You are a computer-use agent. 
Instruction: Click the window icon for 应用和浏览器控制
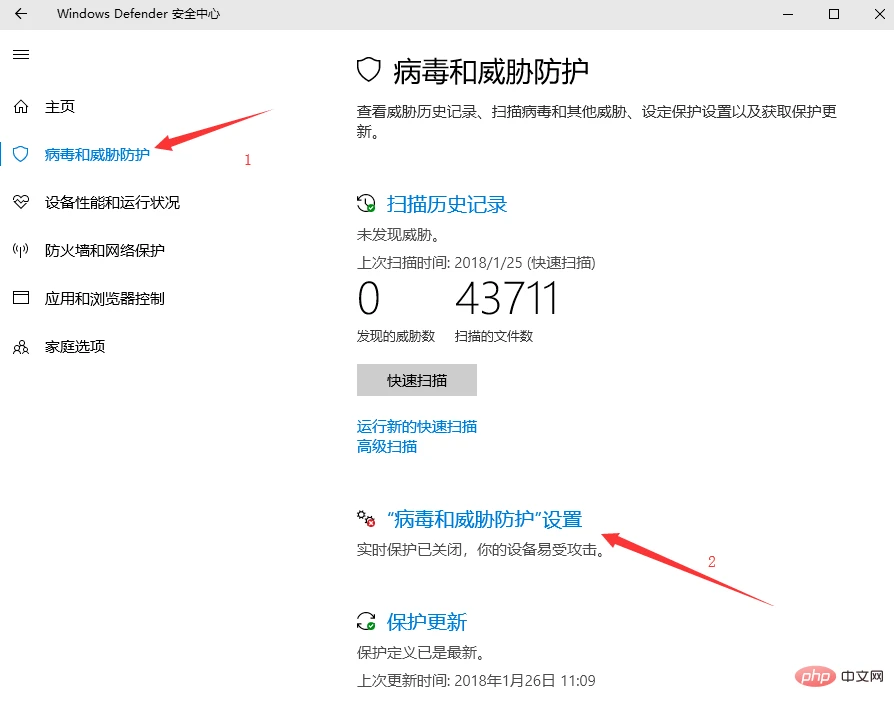[21, 298]
